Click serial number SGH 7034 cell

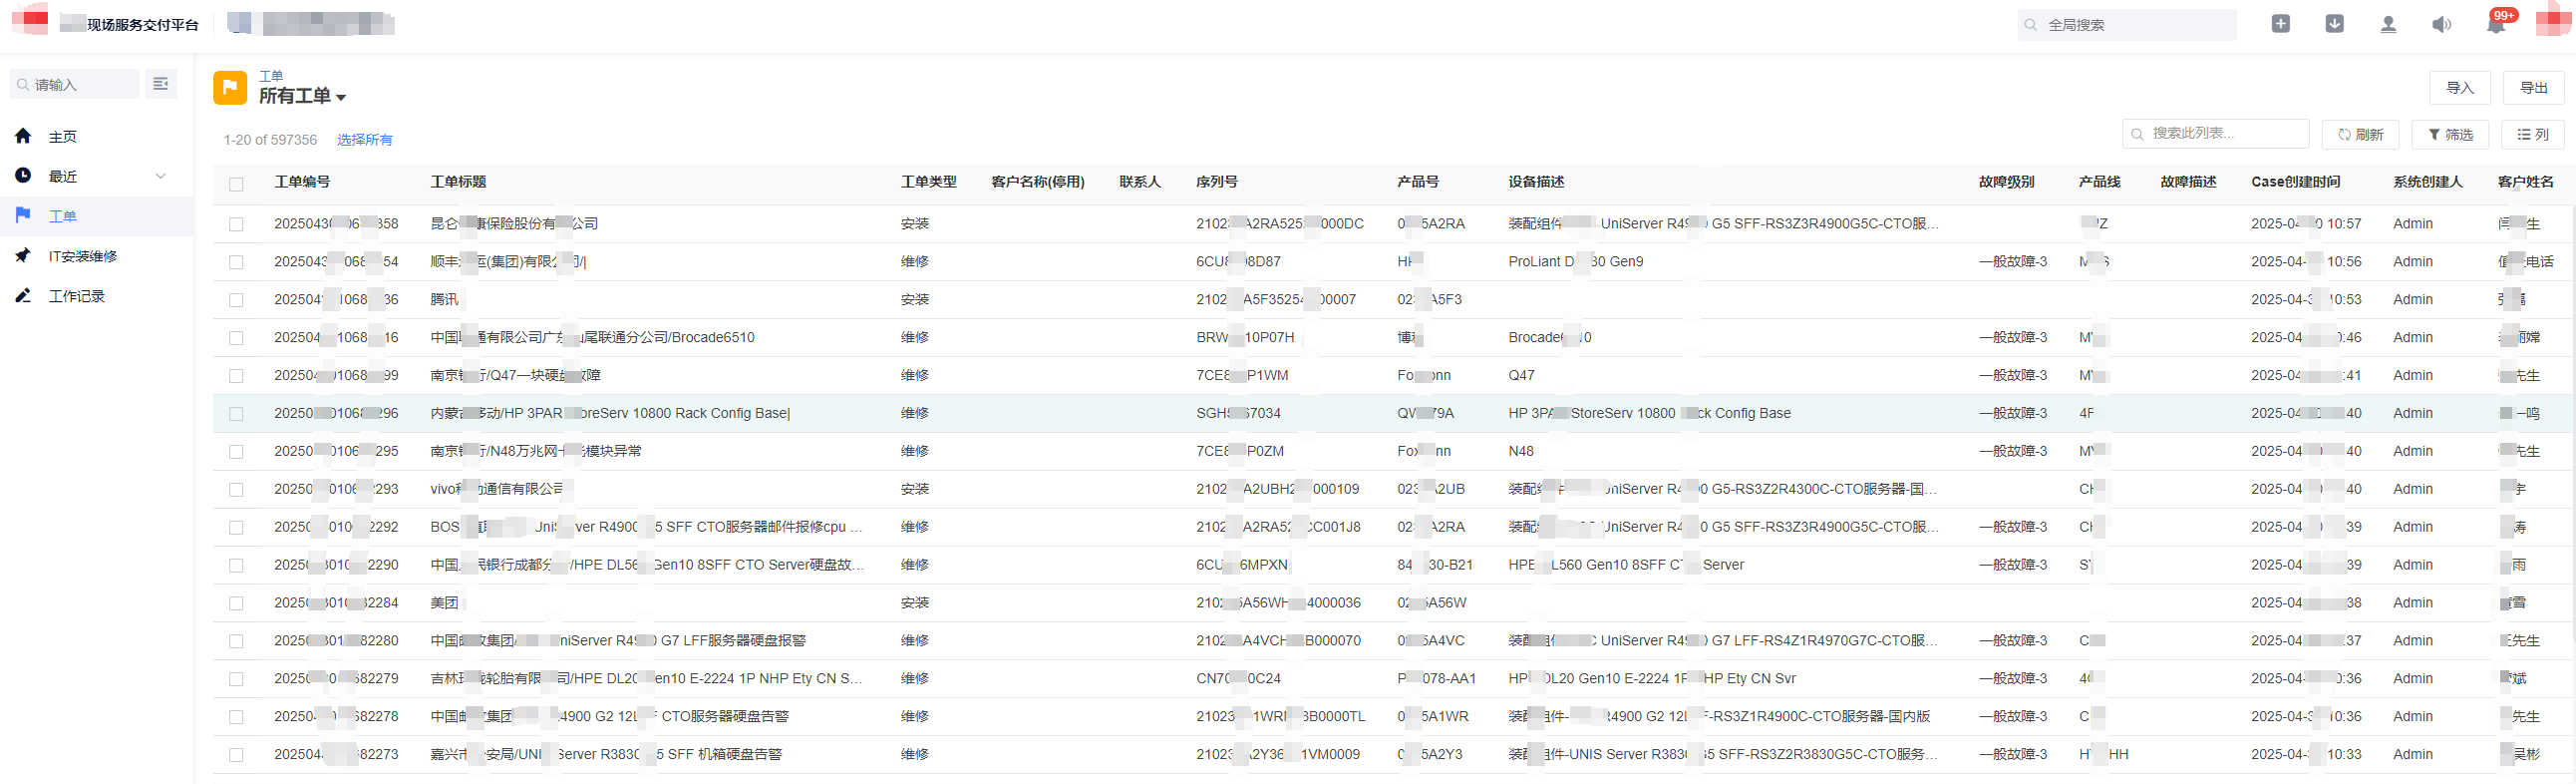[x=1238, y=414]
